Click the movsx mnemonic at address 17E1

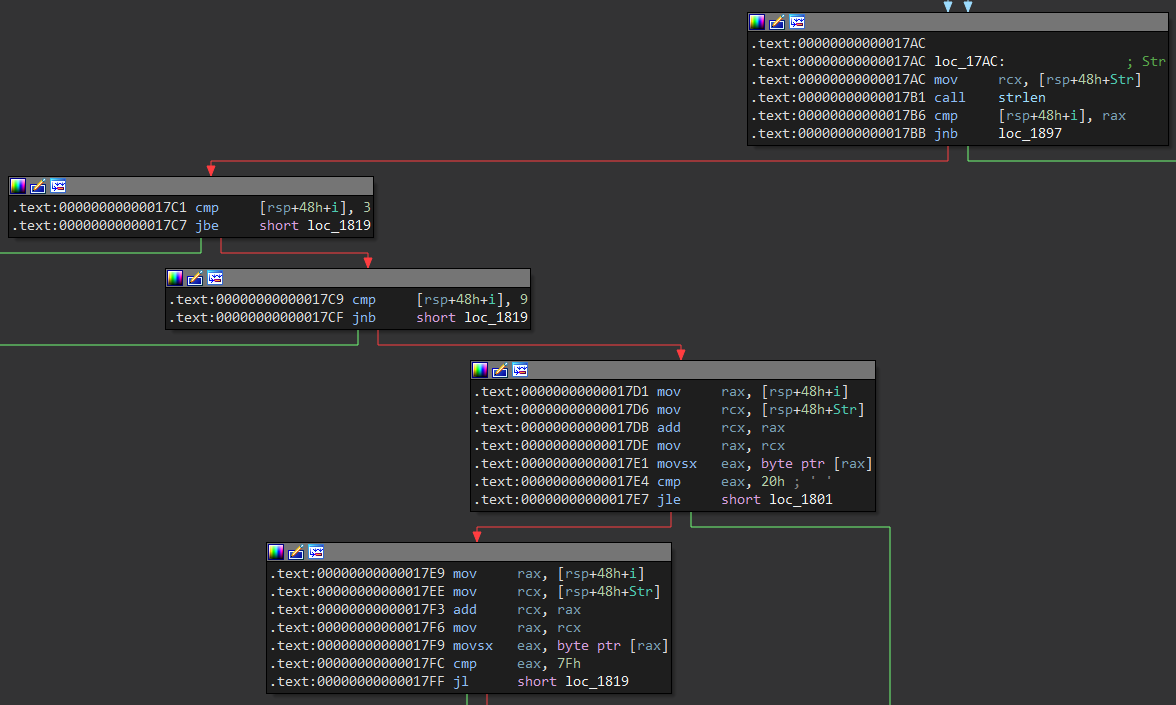pyautogui.click(x=676, y=464)
